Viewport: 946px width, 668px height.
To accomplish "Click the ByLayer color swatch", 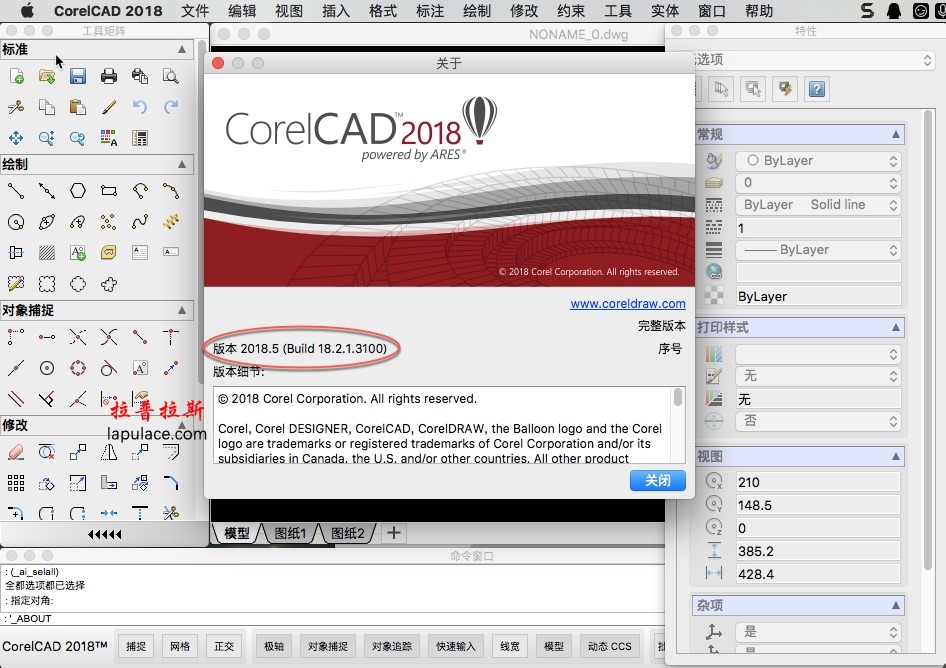I will [818, 159].
